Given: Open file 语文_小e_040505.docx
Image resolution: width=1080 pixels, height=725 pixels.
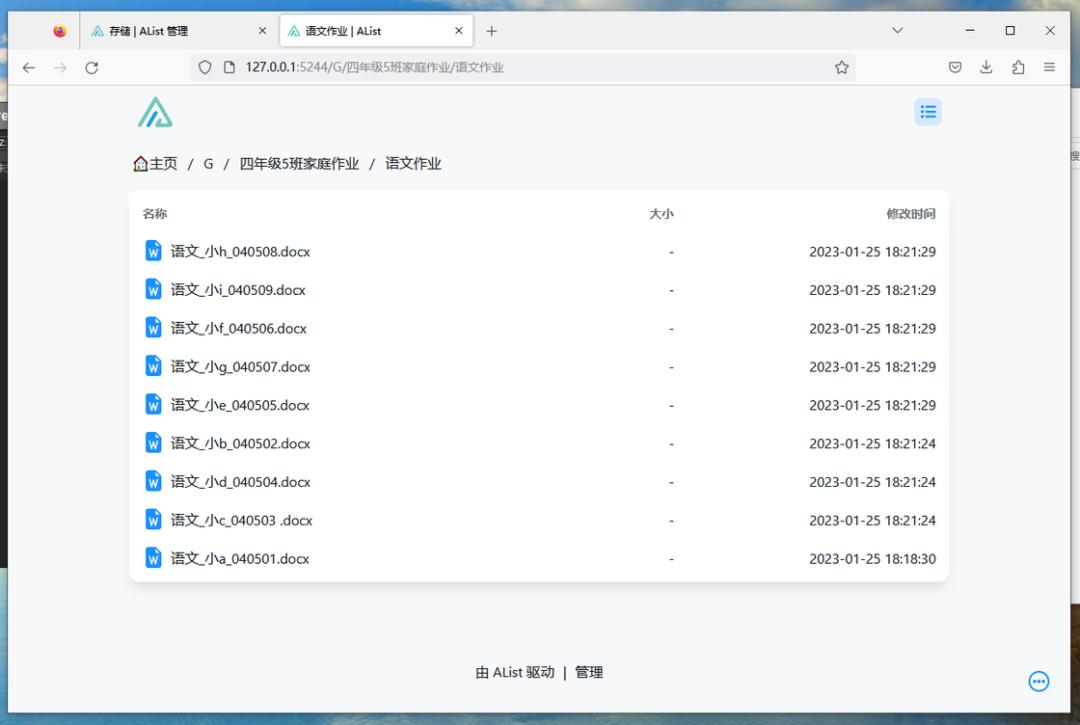Looking at the screenshot, I should click(x=240, y=405).
